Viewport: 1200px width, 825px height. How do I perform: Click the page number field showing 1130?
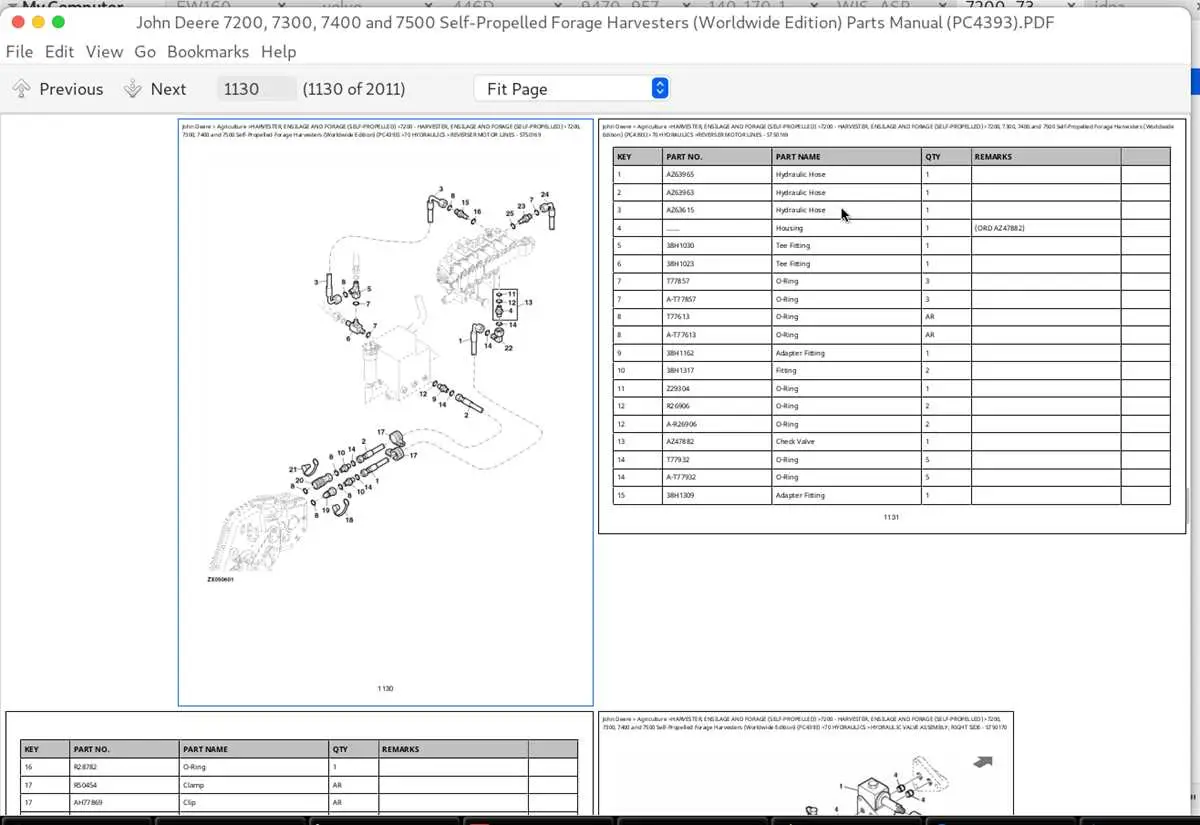pyautogui.click(x=257, y=89)
